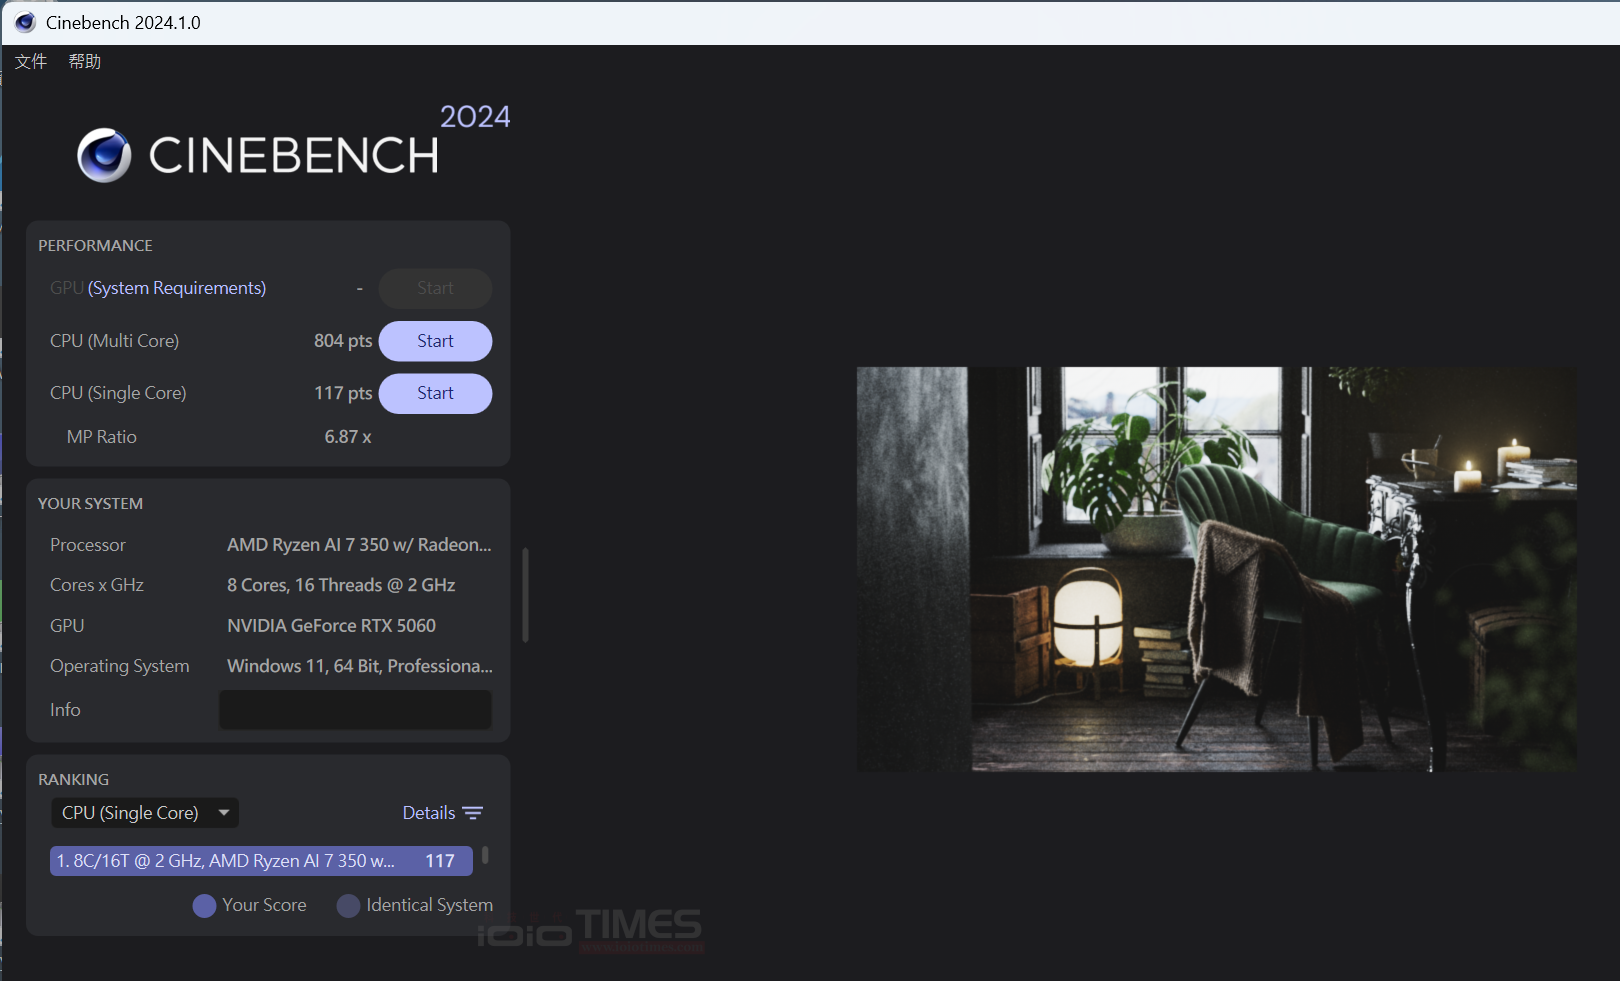Screen dimensions: 1620x981
Task: Click the ranking list scrollbar
Action: (x=485, y=855)
